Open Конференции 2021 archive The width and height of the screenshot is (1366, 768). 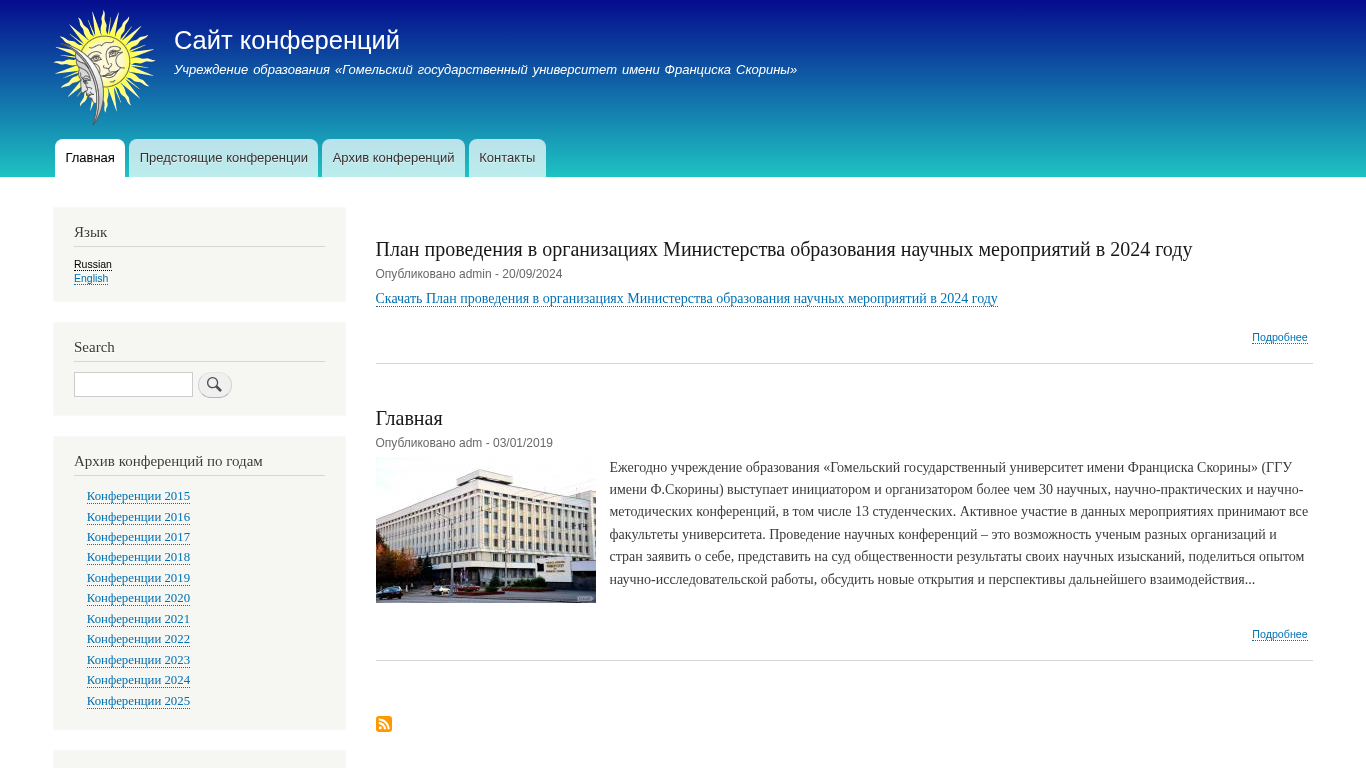pyautogui.click(x=138, y=619)
